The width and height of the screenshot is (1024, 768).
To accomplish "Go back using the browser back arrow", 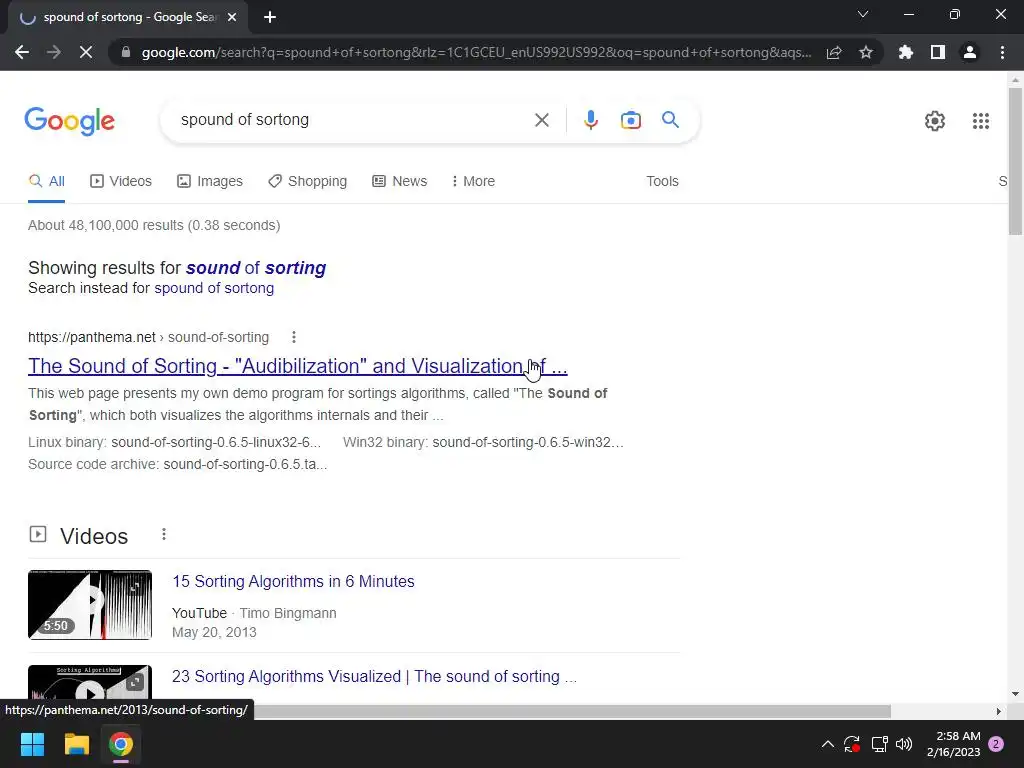I will tap(22, 52).
